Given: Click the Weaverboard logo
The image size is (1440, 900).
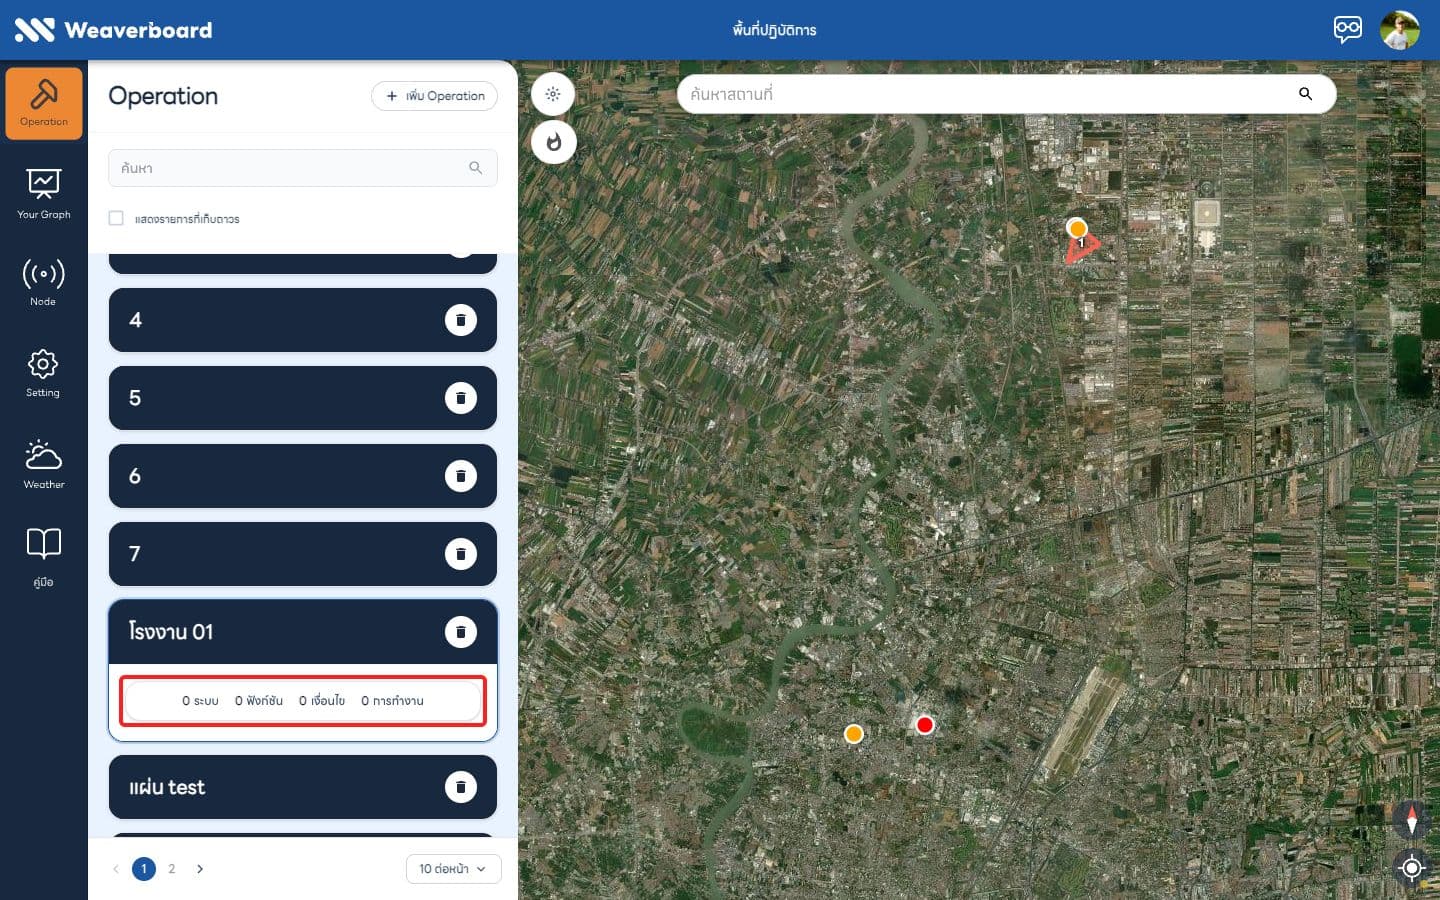Looking at the screenshot, I should [113, 30].
